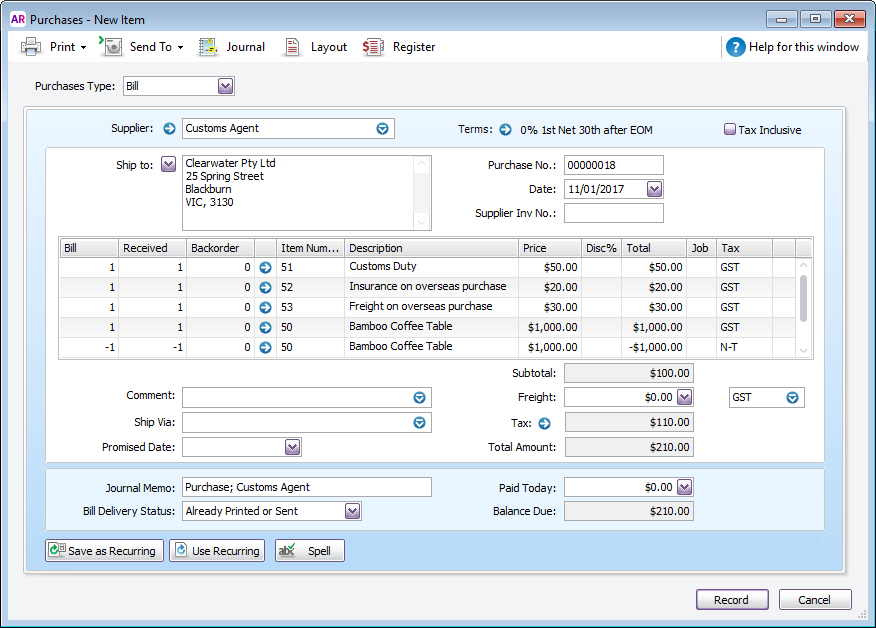The height and width of the screenshot is (628, 876).
Task: Open the Supplier selection dropdown
Action: 382,129
